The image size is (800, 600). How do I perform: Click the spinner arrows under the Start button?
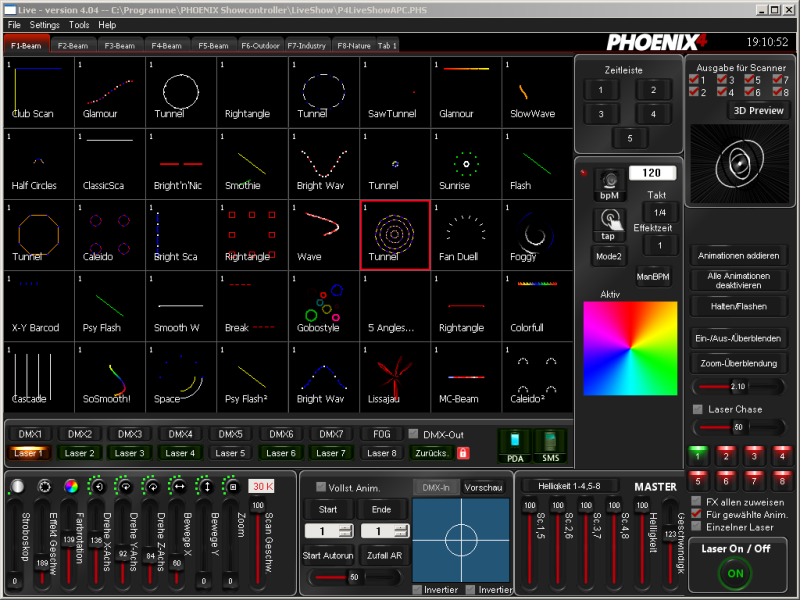click(346, 531)
